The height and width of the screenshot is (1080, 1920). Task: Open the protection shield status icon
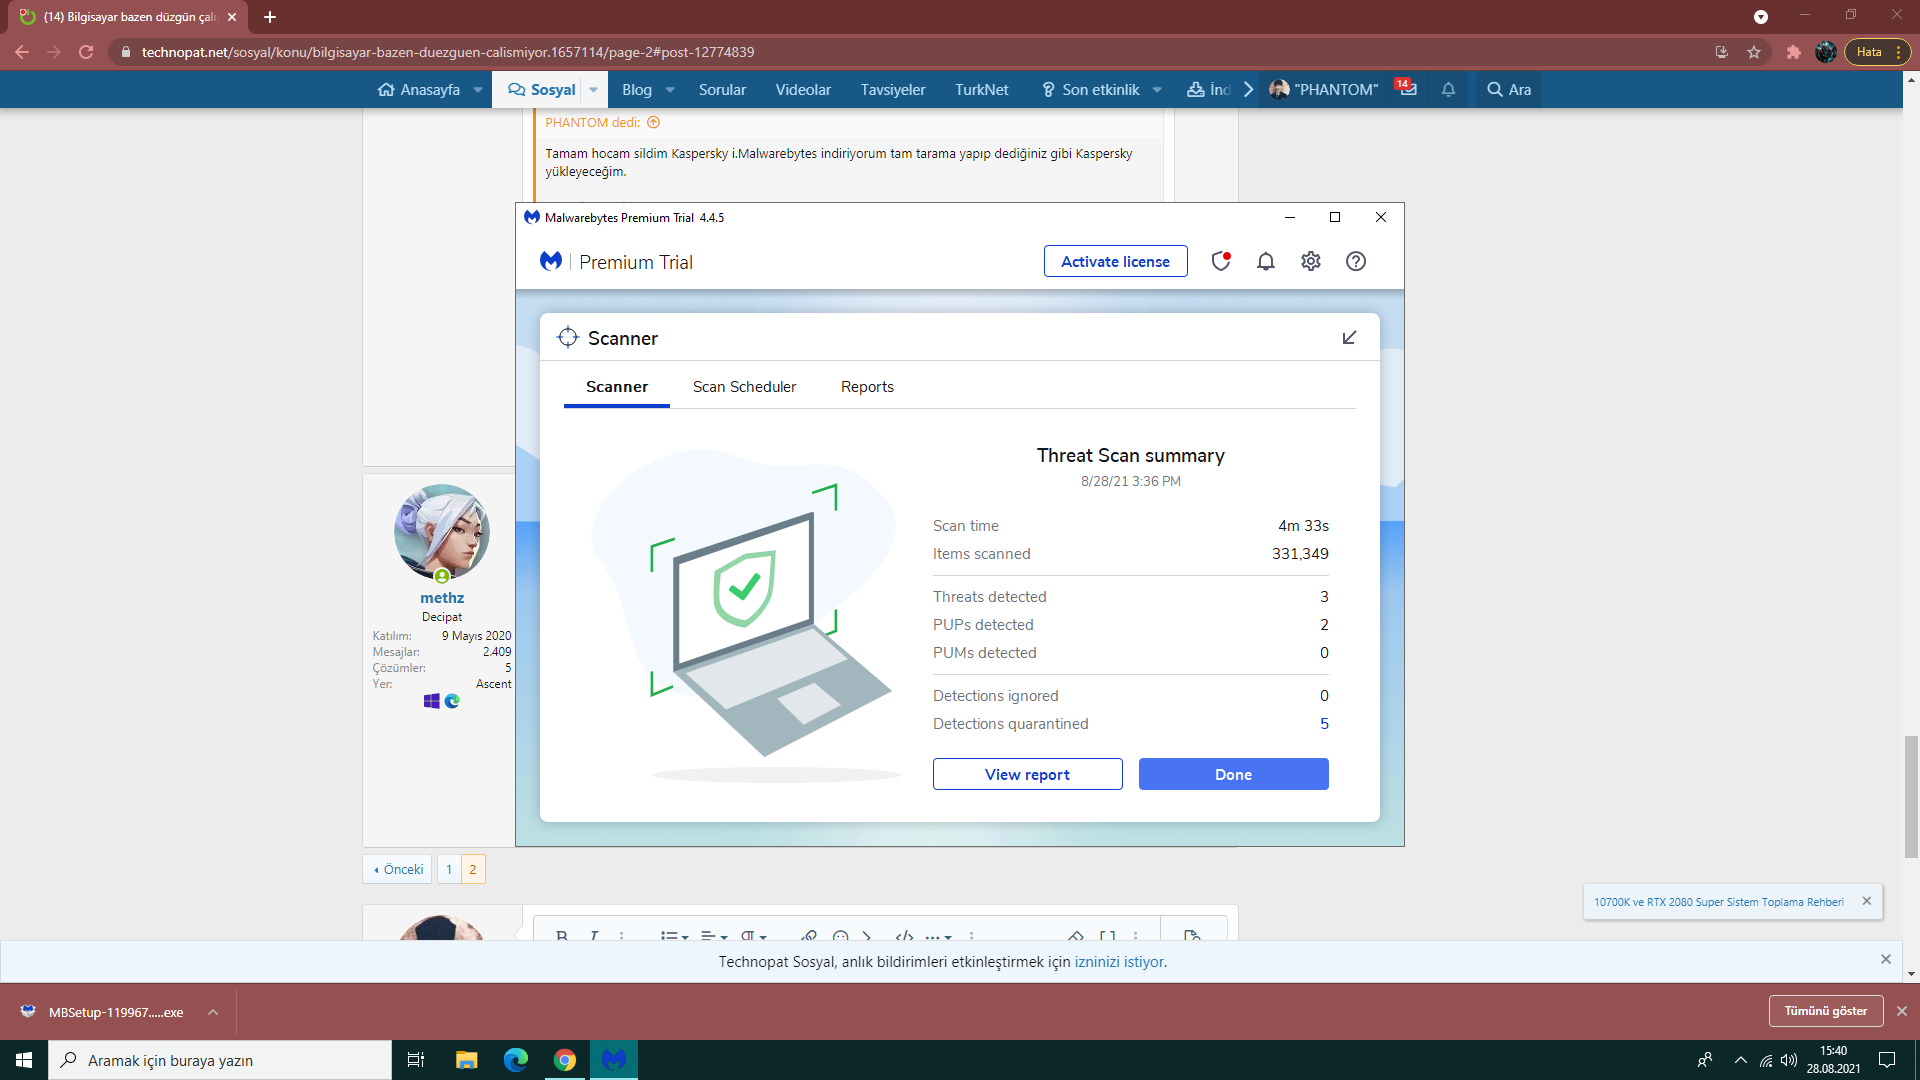(1220, 261)
